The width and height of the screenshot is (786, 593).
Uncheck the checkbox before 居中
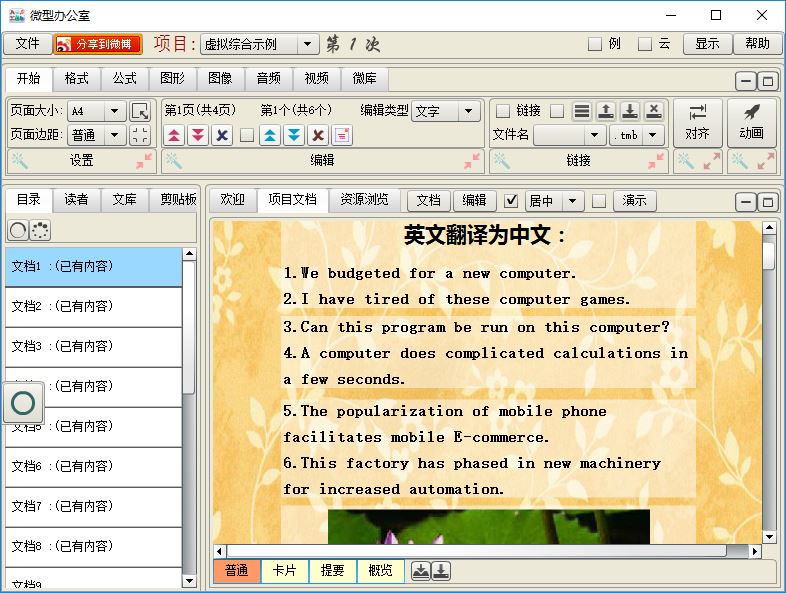click(x=511, y=201)
